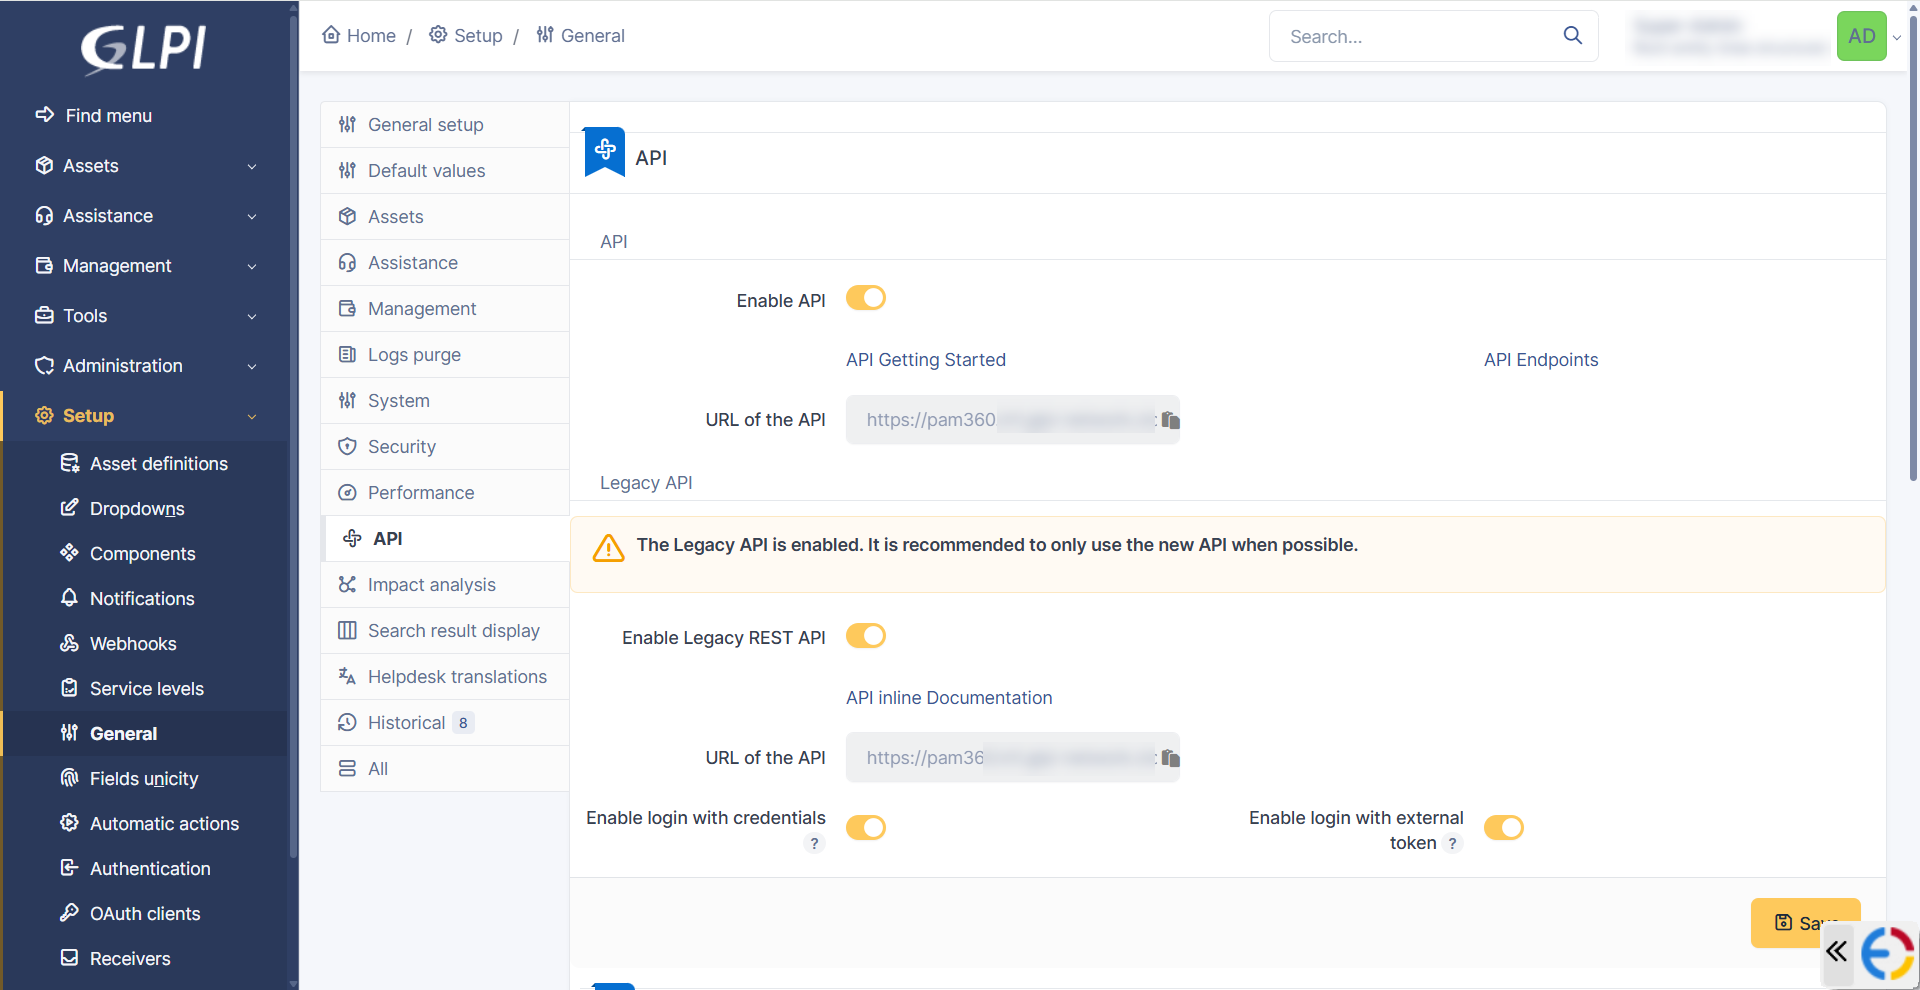Toggle Enable login with credentials switch
This screenshot has height=990, width=1920.
coord(866,828)
